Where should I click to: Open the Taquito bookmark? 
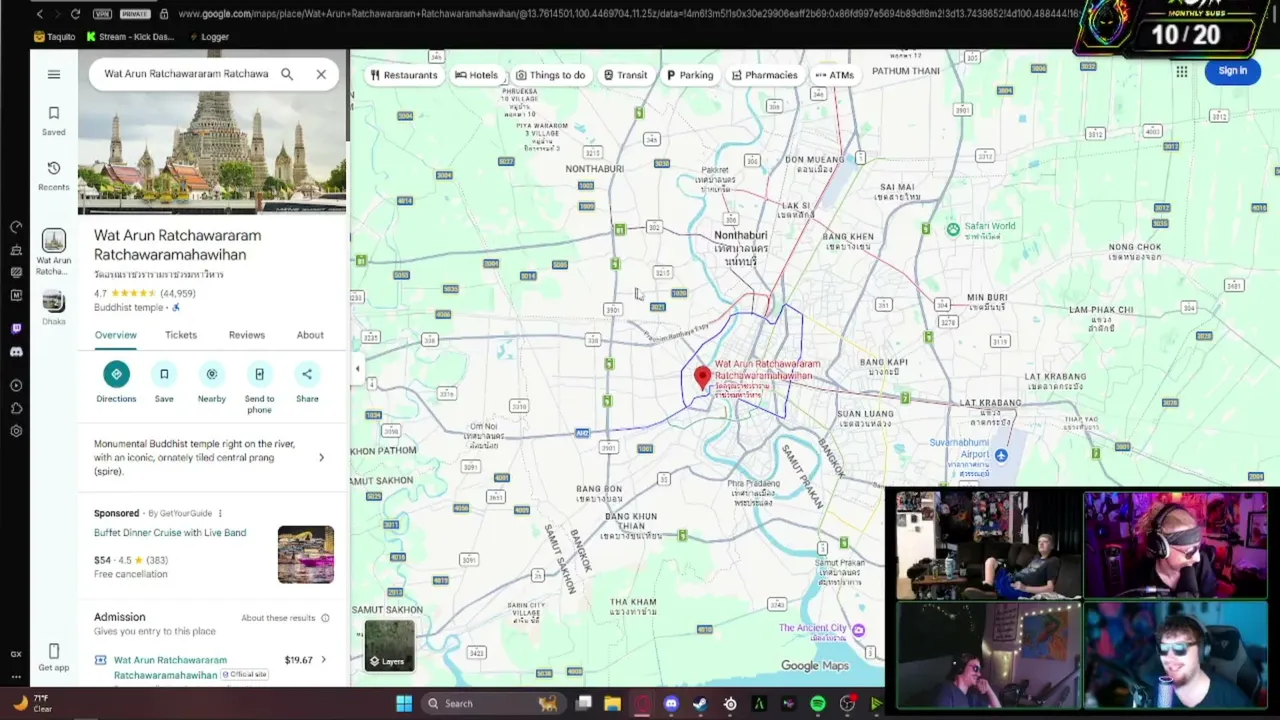[x=54, y=37]
